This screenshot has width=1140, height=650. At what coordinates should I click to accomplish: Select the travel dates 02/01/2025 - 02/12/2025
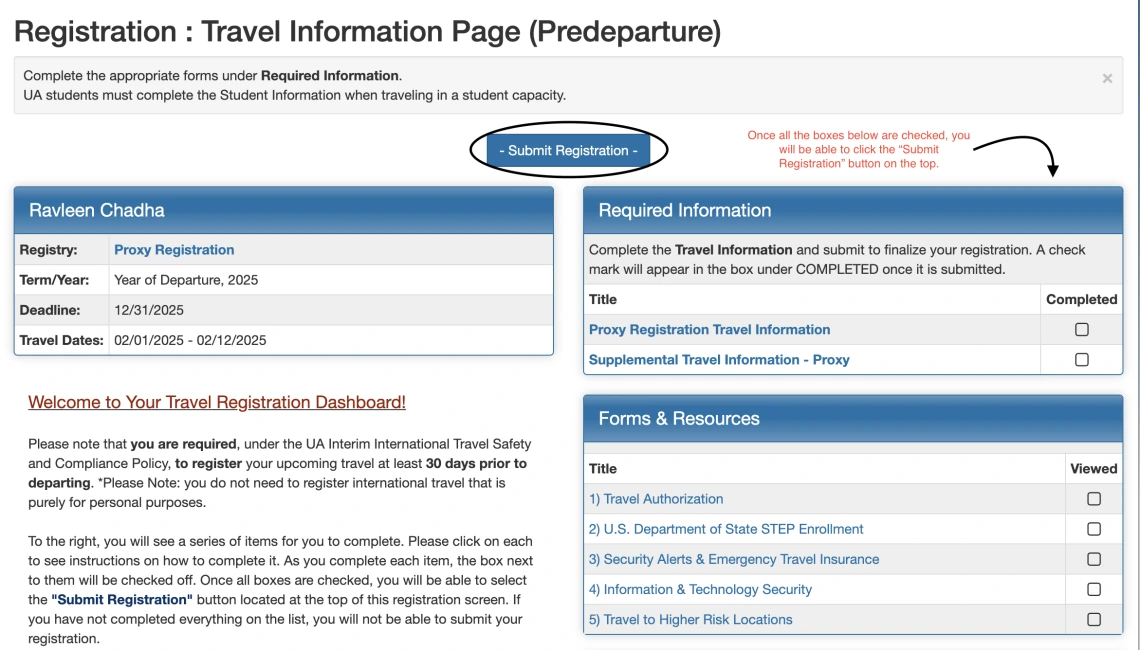pos(190,340)
